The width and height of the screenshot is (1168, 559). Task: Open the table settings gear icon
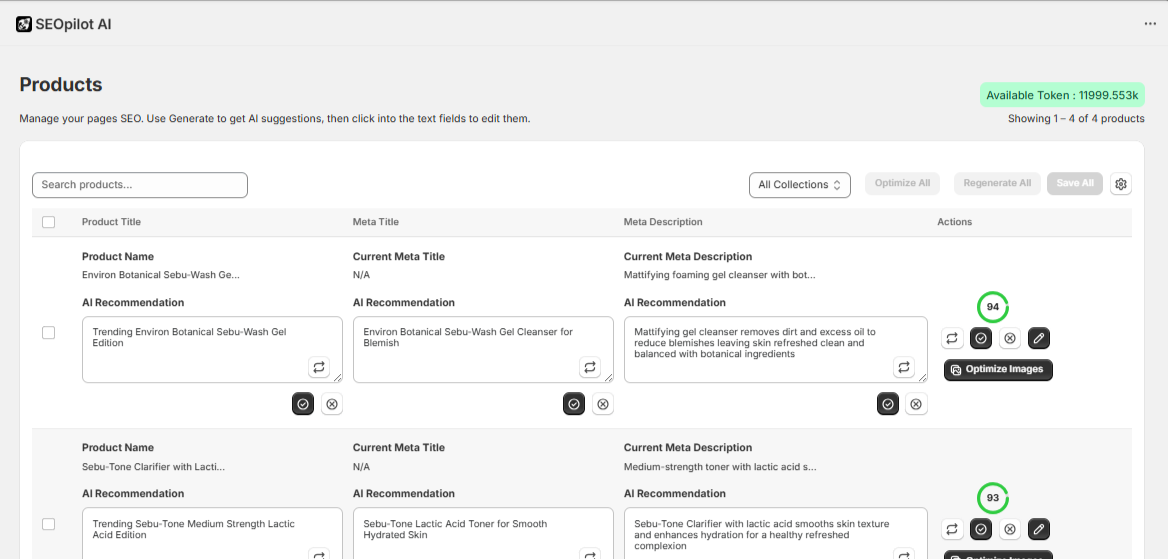[1121, 184]
